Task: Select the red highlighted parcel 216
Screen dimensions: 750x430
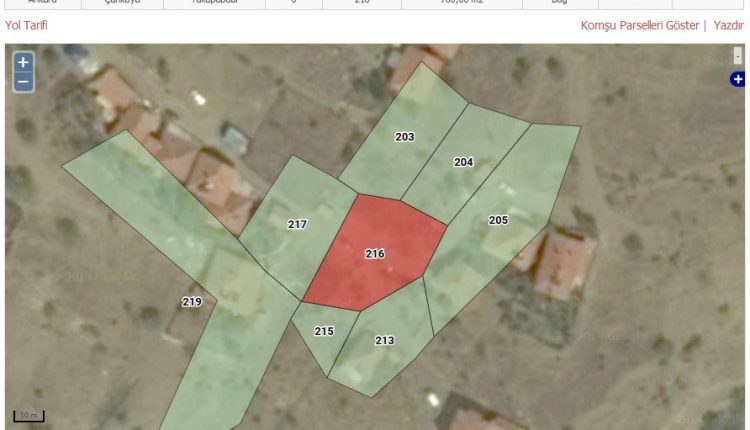Action: (375, 254)
